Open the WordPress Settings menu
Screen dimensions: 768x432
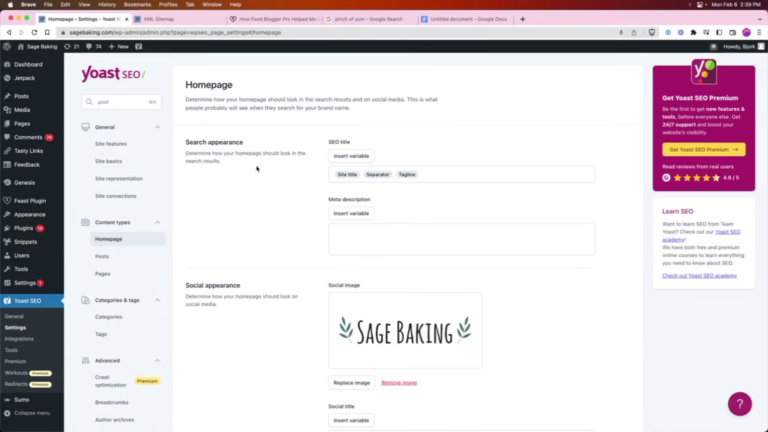click(x=24, y=283)
